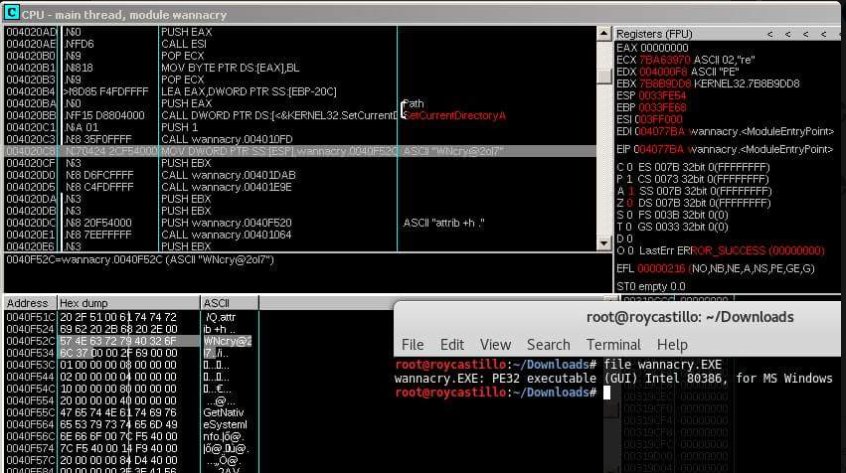Screen dimensions: 846x473
Task: Click disassembly scrollbar down arrow
Action: [604, 244]
